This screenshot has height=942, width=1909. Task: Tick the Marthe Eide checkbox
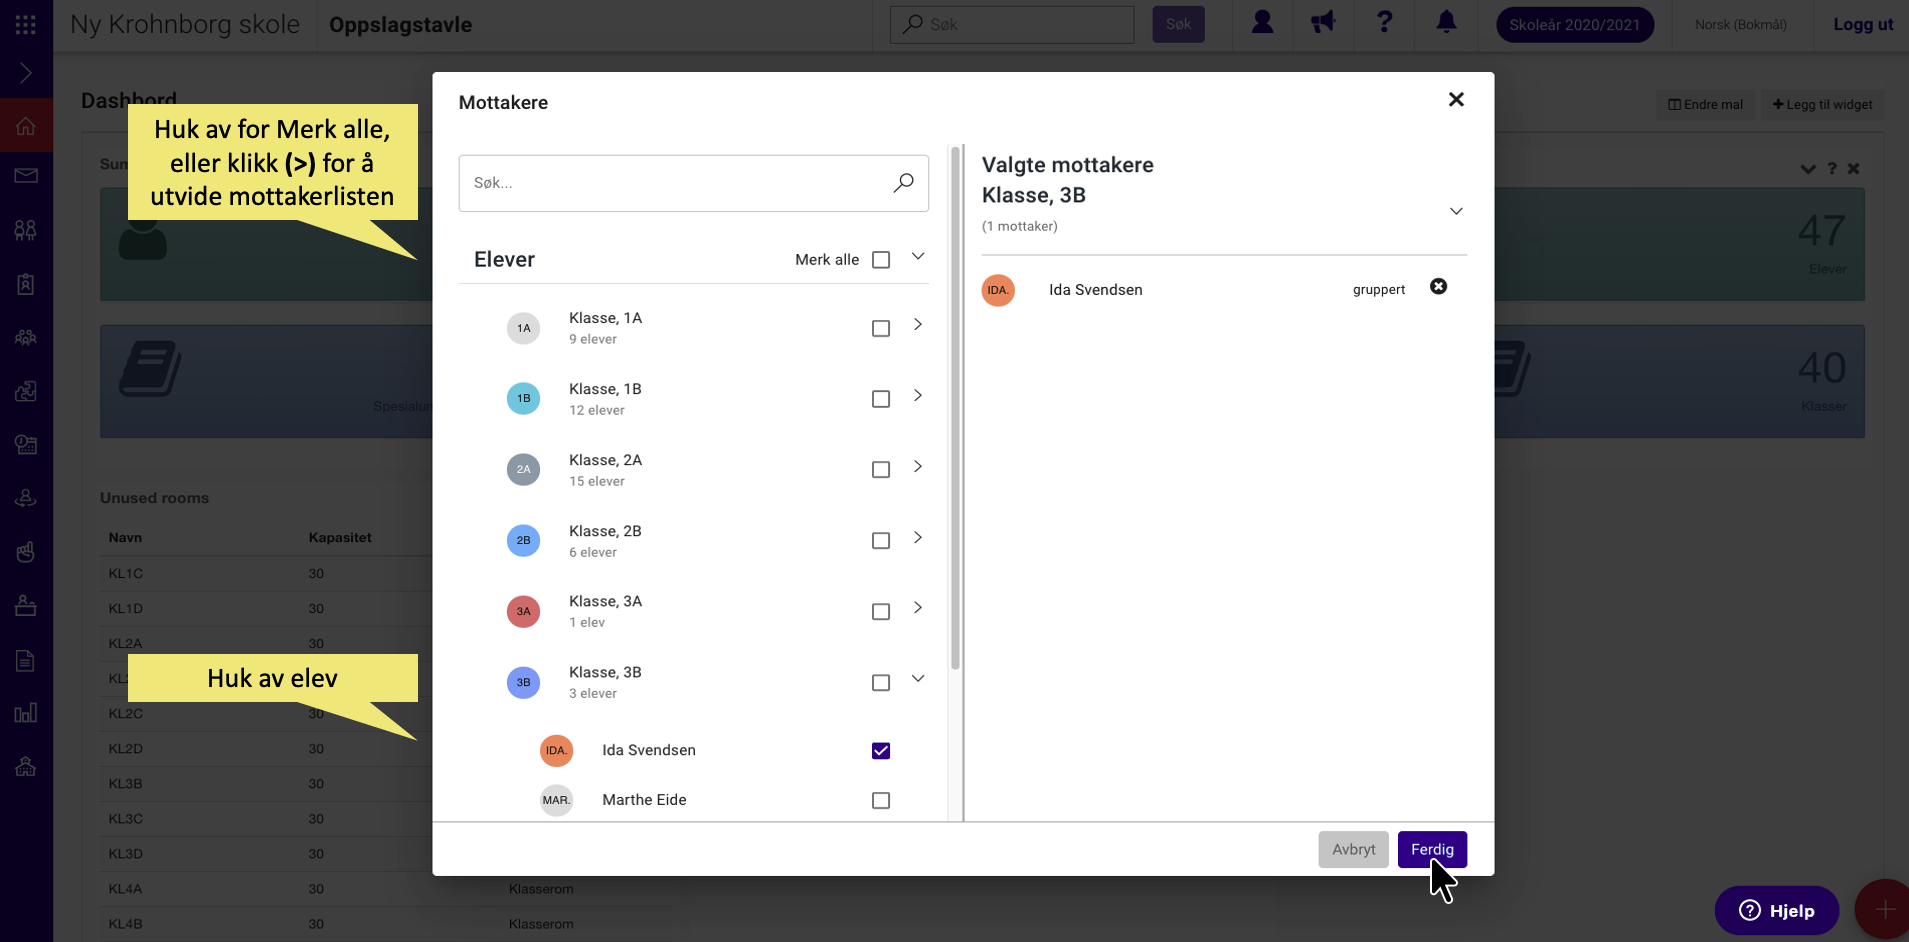coord(881,800)
